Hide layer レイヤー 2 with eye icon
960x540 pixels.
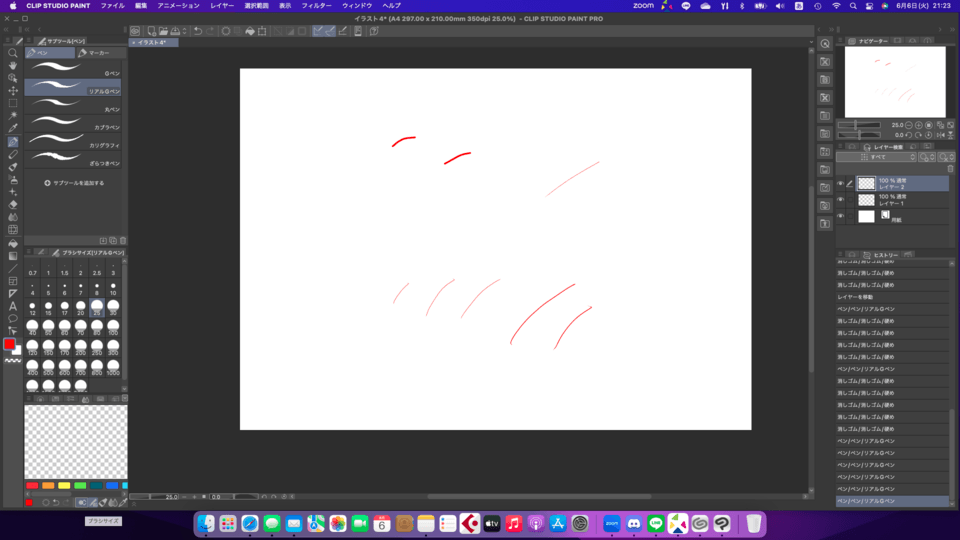[841, 183]
